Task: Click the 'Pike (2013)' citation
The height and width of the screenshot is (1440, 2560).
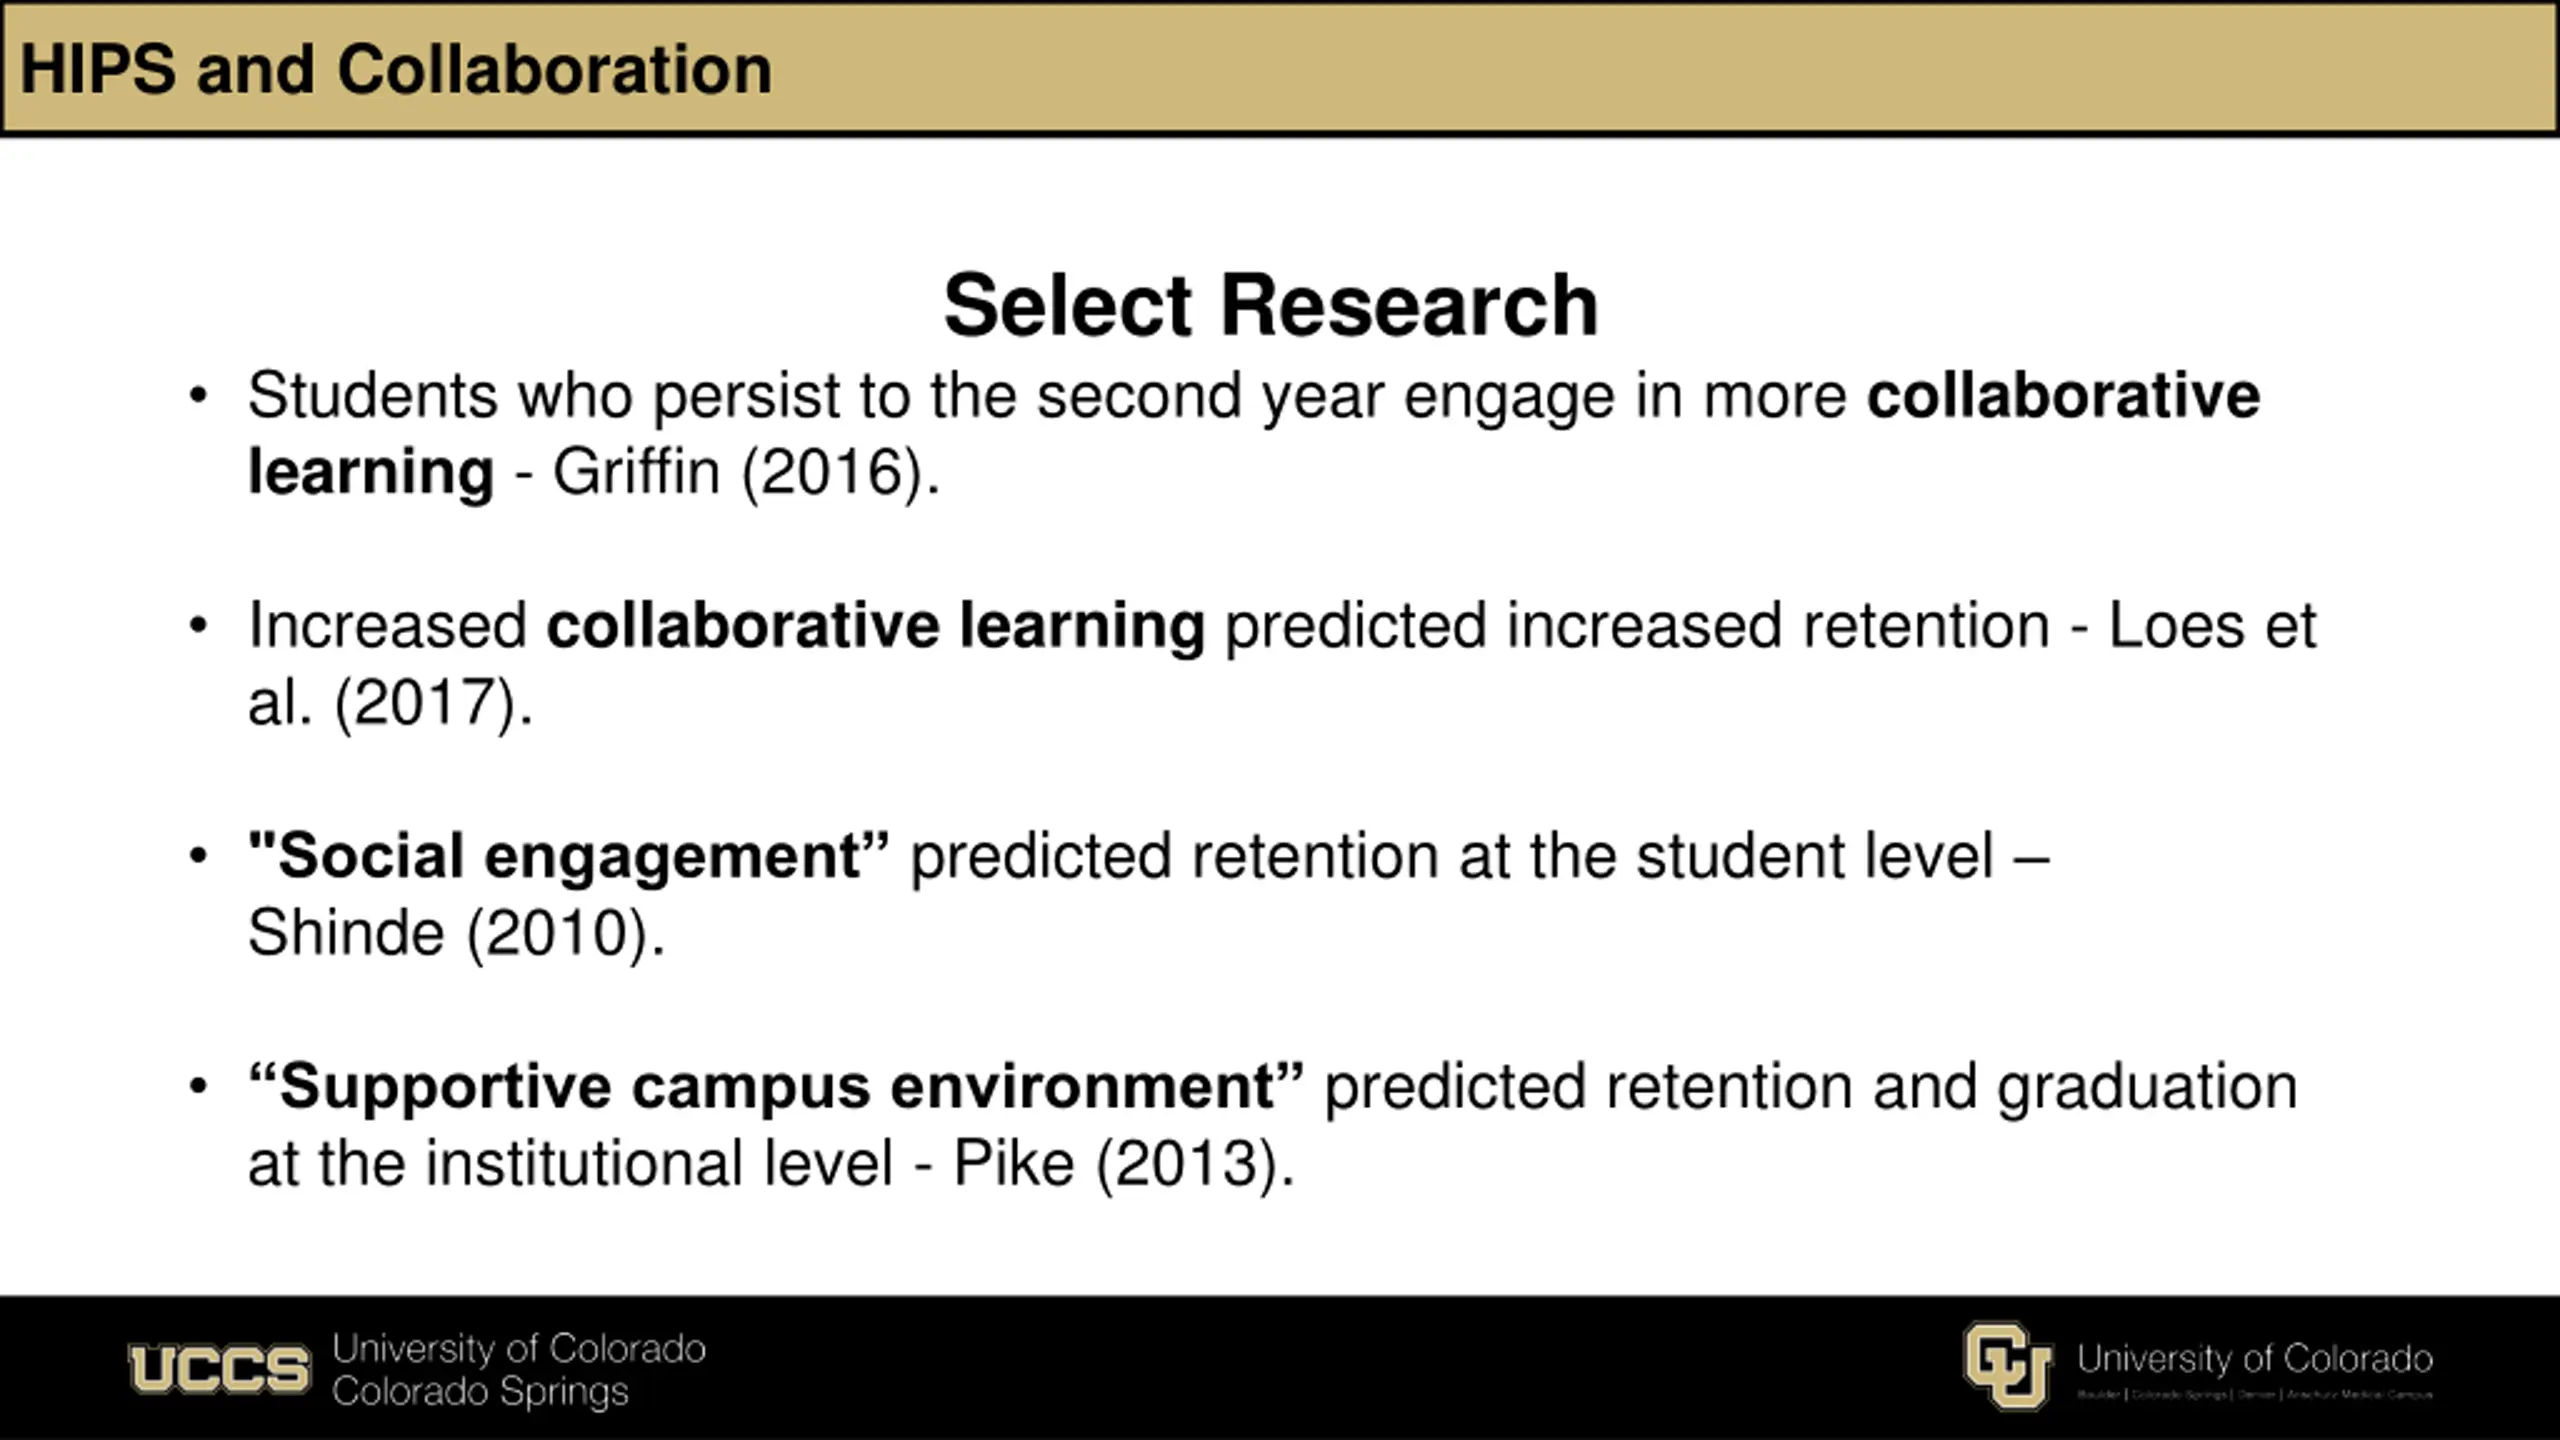Action: coord(1124,1164)
